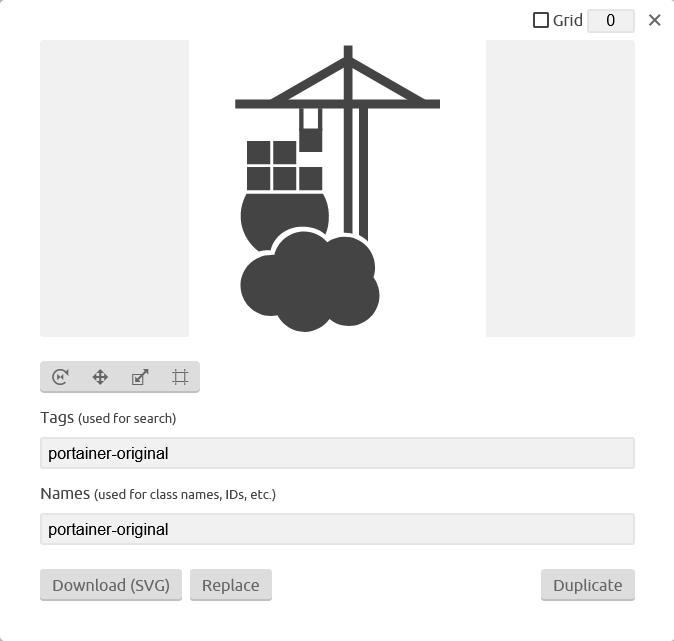Click the Replace button
Viewport: 674px width, 641px height.
pos(231,585)
